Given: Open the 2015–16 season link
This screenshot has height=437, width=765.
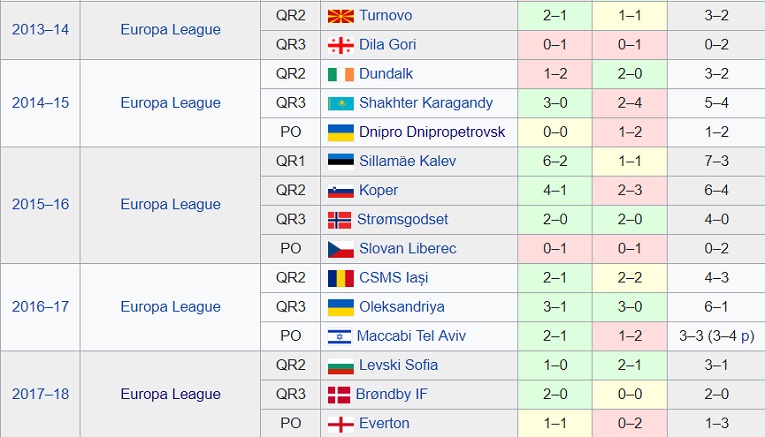Looking at the screenshot, I should (x=40, y=204).
